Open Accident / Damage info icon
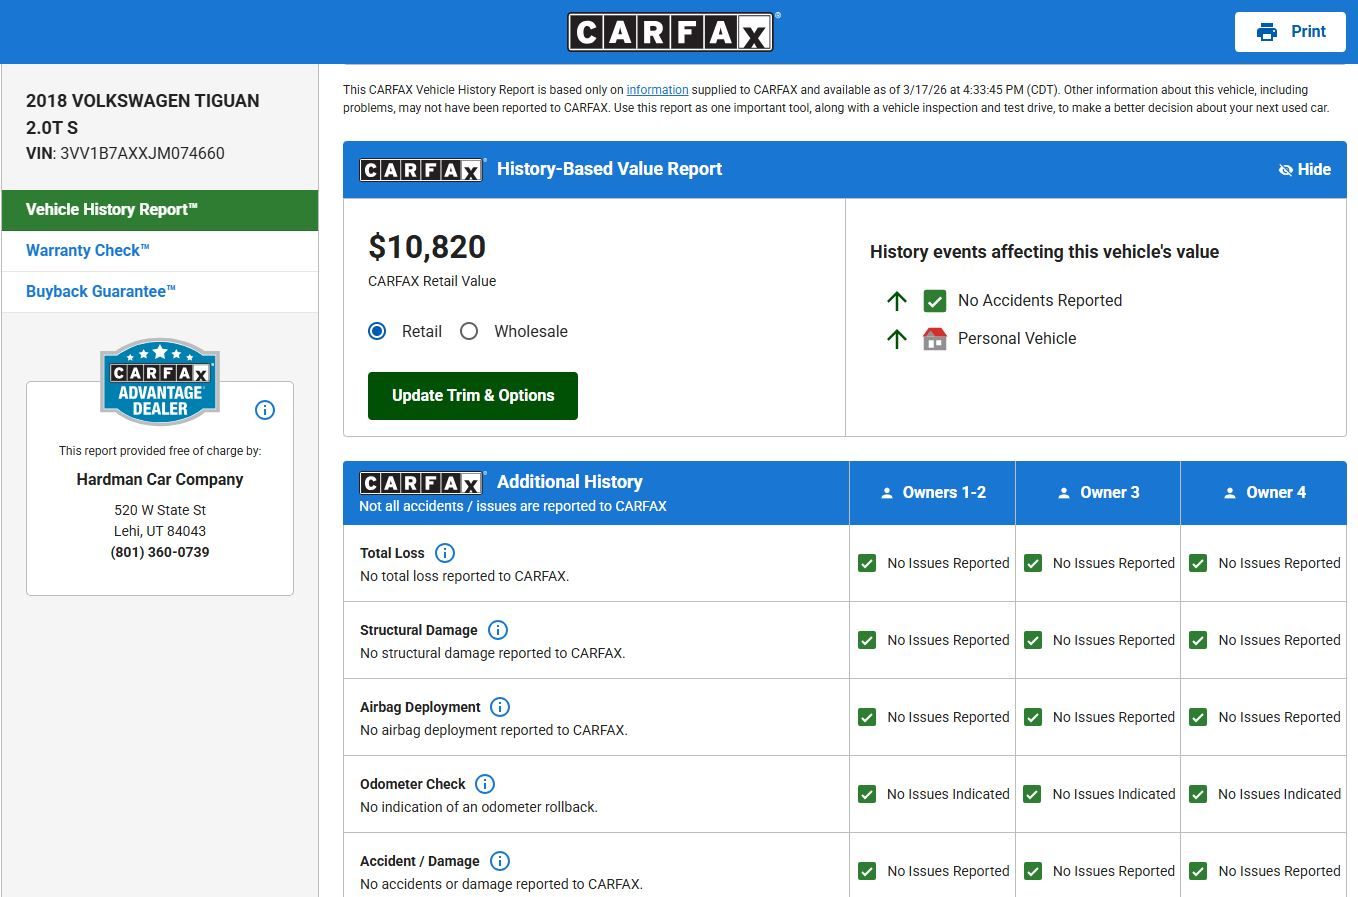1358x897 pixels. (x=500, y=861)
